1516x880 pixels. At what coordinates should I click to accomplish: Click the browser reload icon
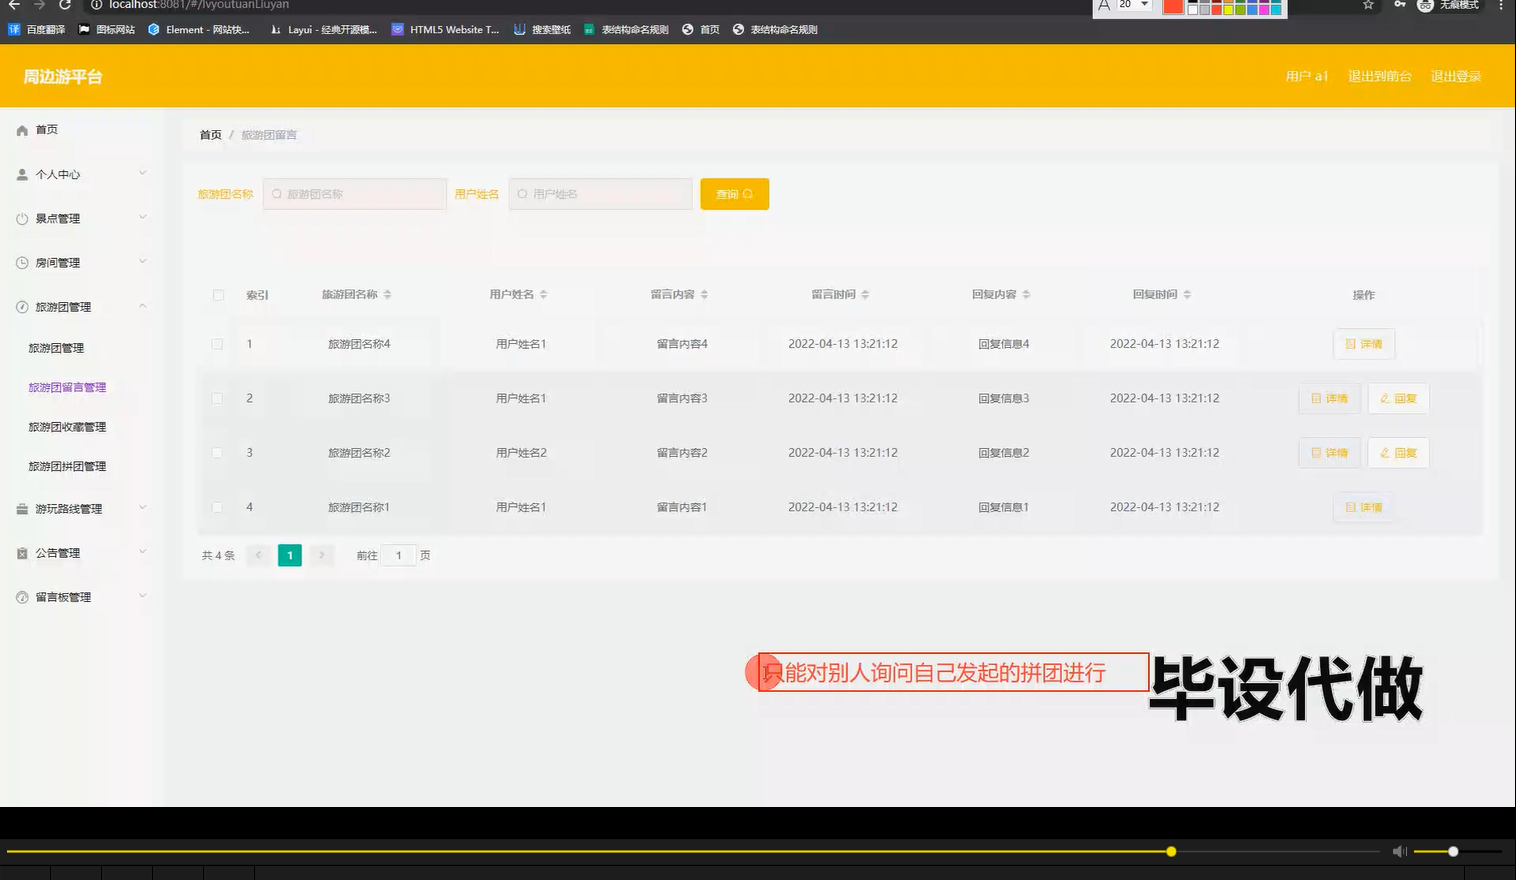[65, 5]
